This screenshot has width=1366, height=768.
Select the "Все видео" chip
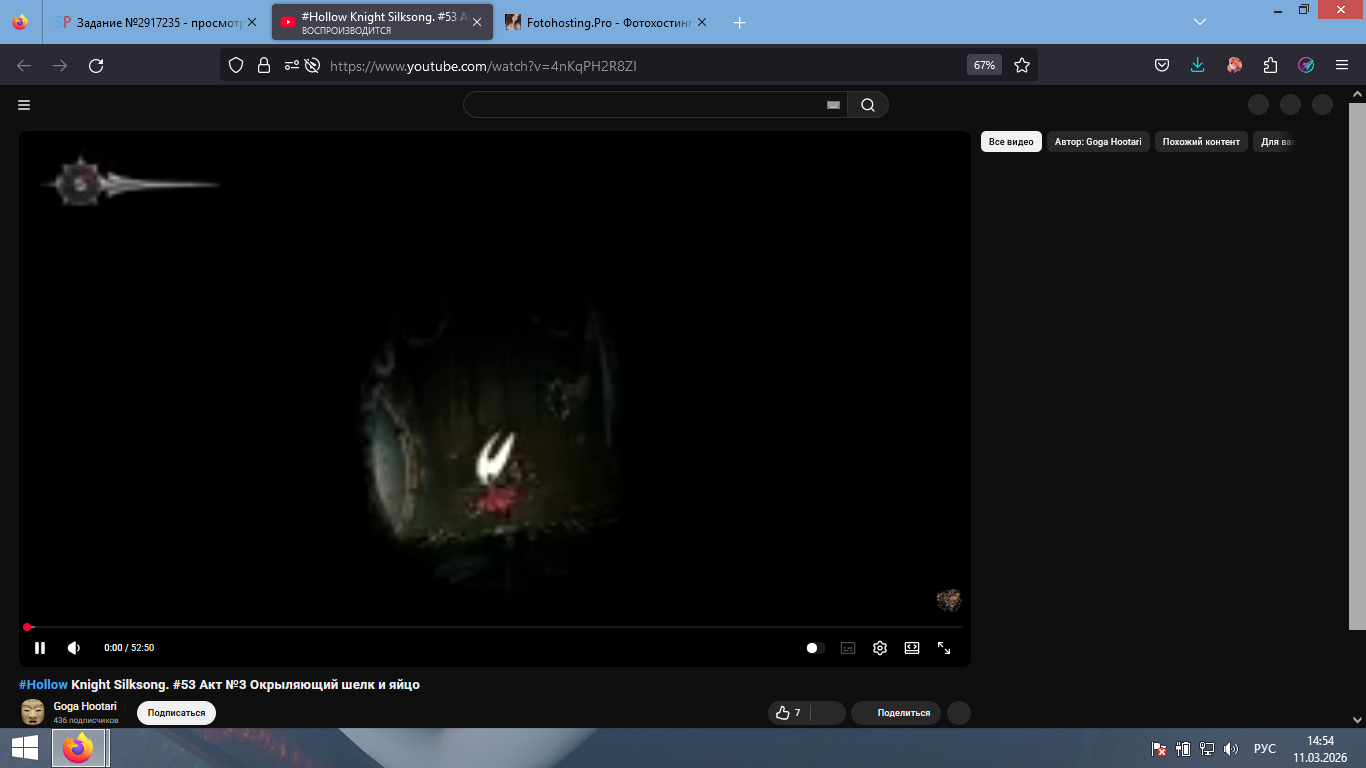(x=1011, y=142)
